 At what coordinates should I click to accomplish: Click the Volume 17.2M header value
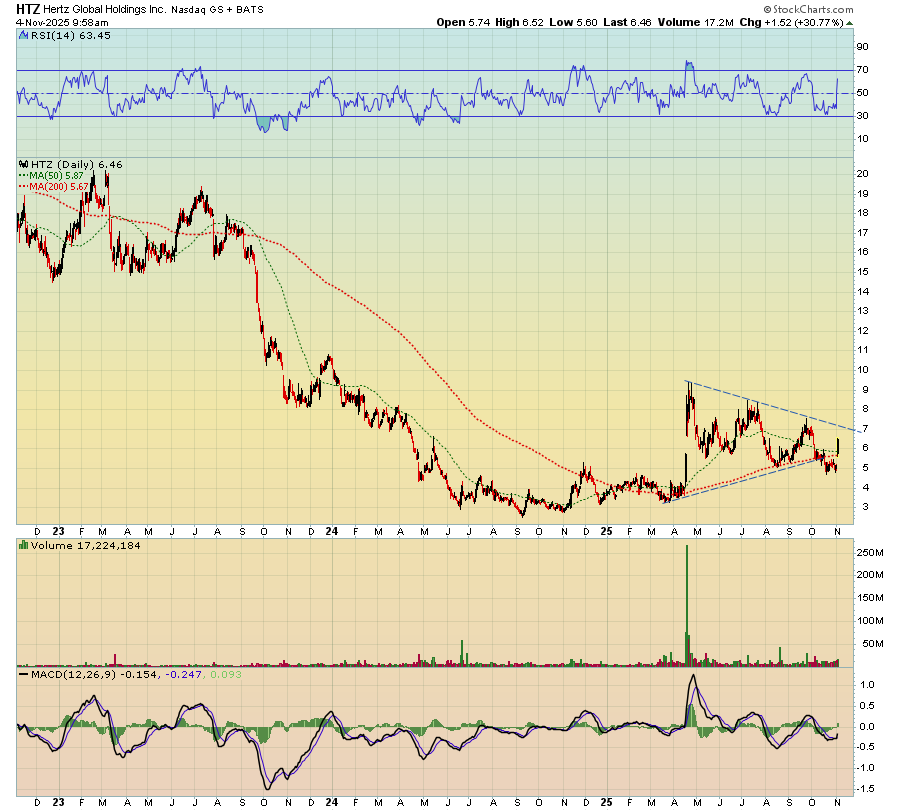coord(696,22)
